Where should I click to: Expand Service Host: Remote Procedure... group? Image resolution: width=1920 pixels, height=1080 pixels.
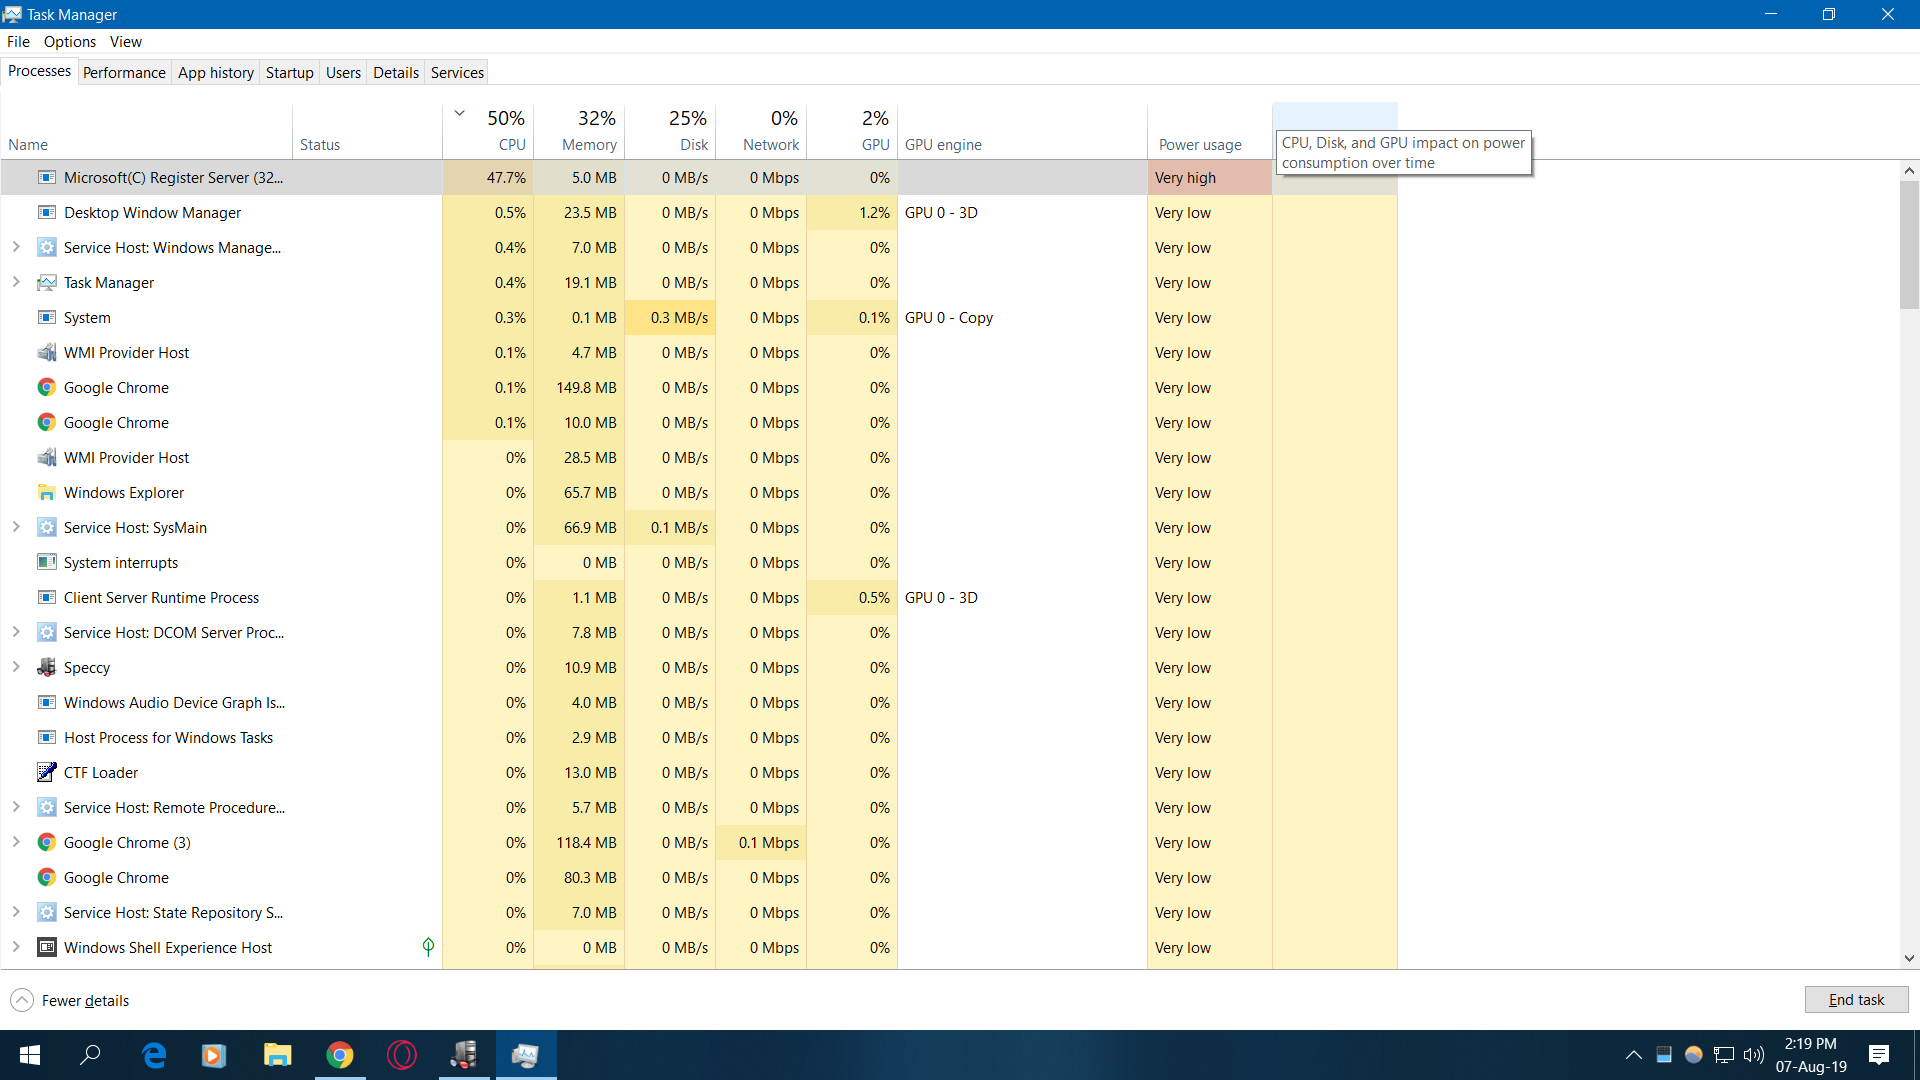16,807
